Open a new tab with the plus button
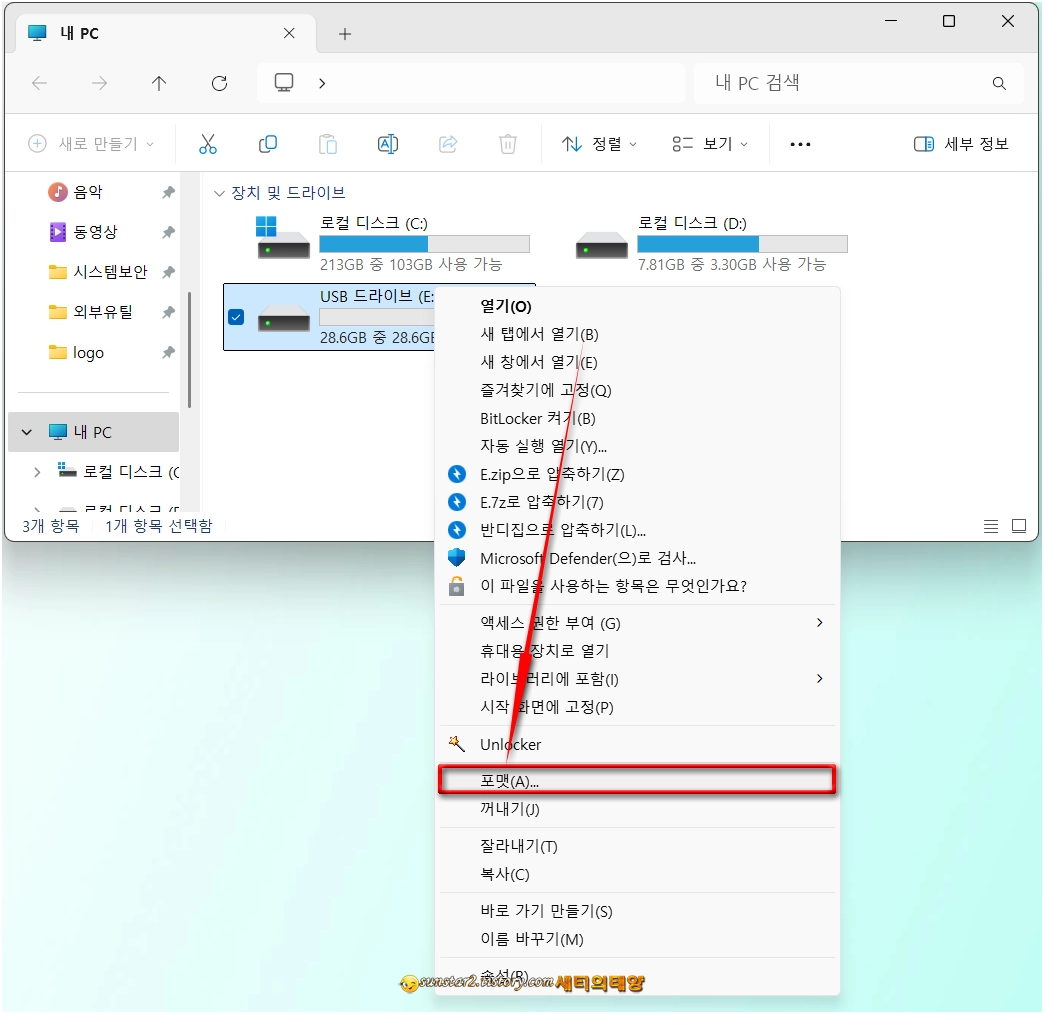1044x1014 pixels. coord(344,33)
